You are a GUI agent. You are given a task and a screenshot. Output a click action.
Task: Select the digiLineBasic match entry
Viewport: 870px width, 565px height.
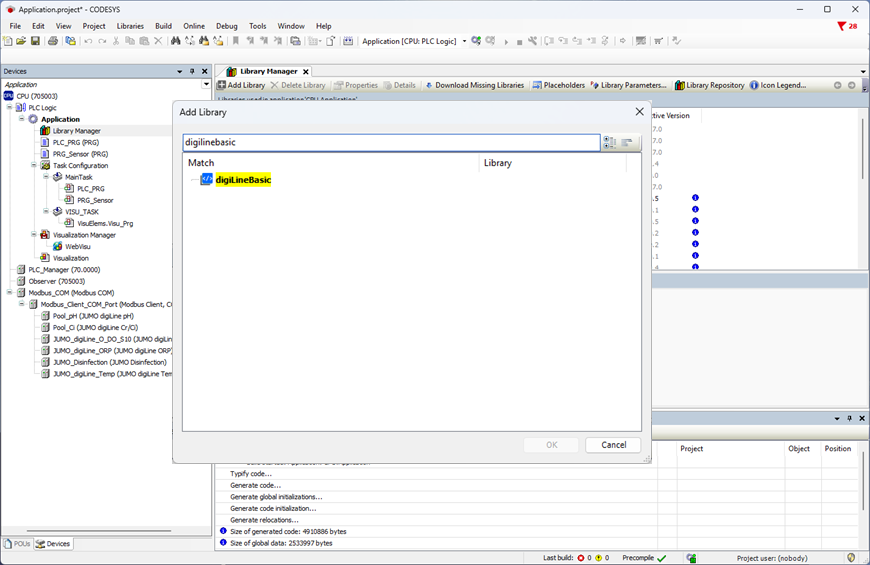pos(243,179)
